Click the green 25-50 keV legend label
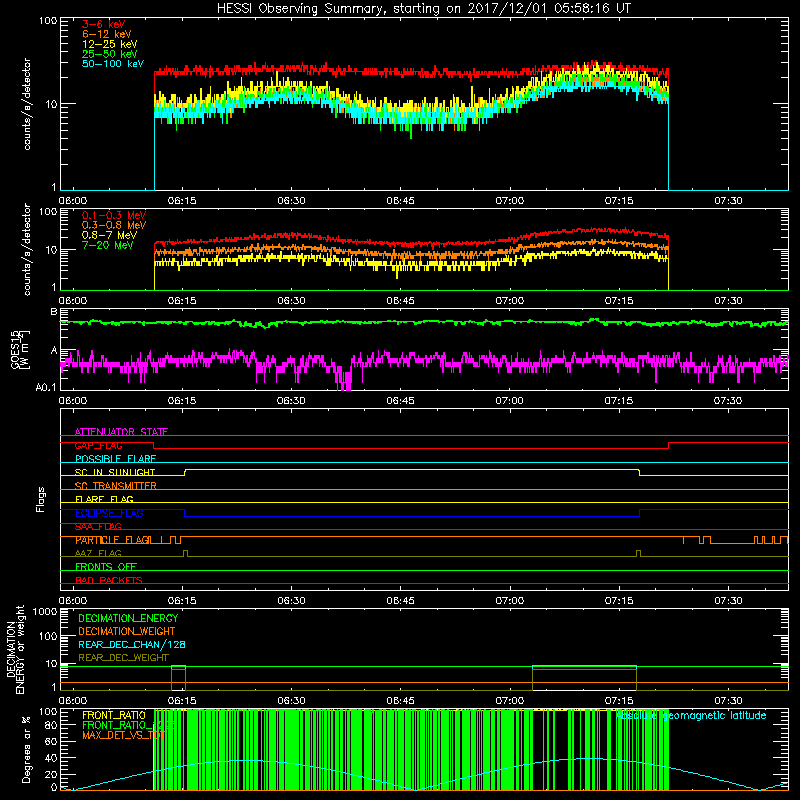Screen dimensions: 800x800 (x=110, y=54)
